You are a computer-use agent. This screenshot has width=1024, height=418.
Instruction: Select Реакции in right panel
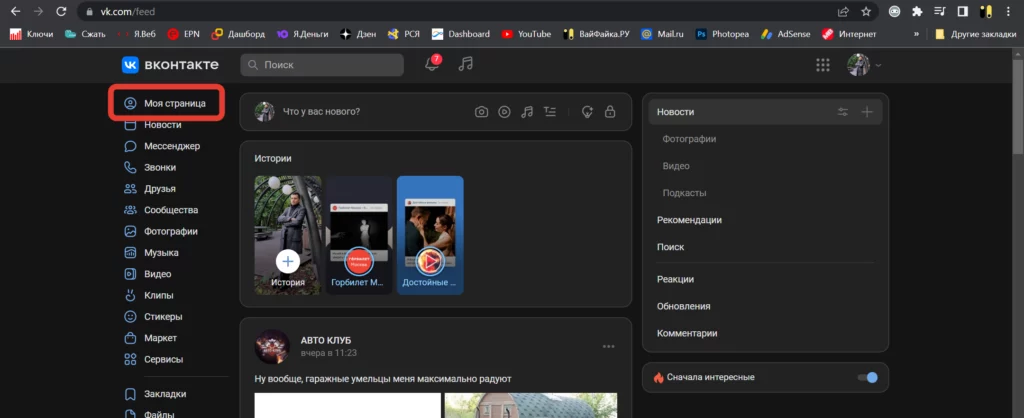click(x=675, y=279)
